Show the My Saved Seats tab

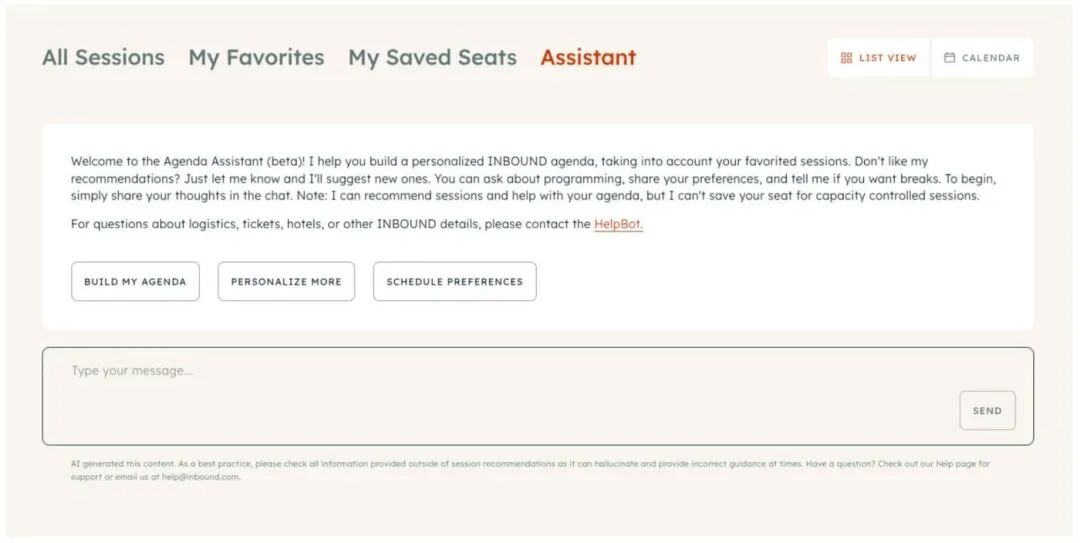pyautogui.click(x=432, y=58)
